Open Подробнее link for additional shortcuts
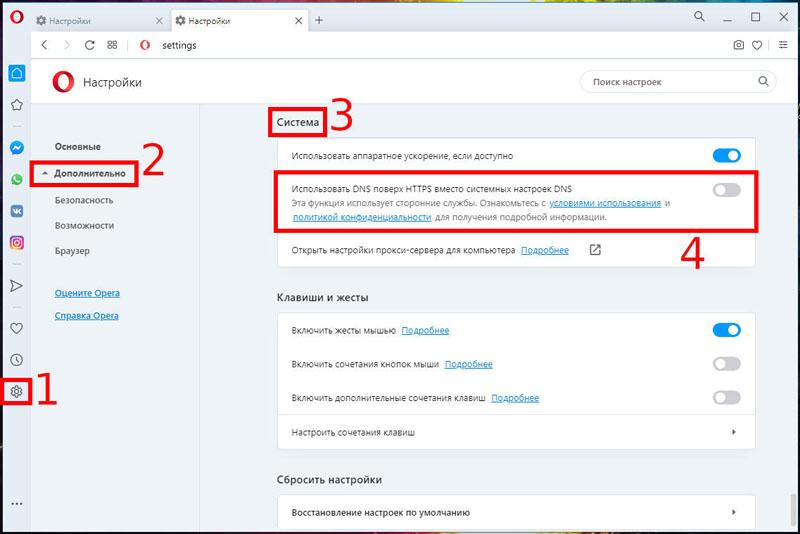 pos(515,398)
